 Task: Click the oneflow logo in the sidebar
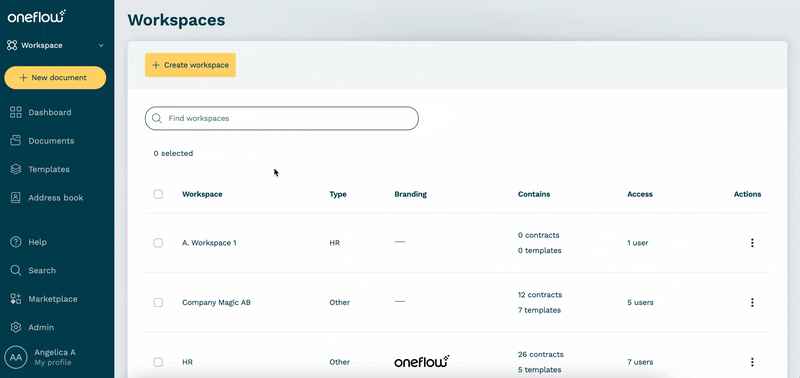pyautogui.click(x=36, y=16)
